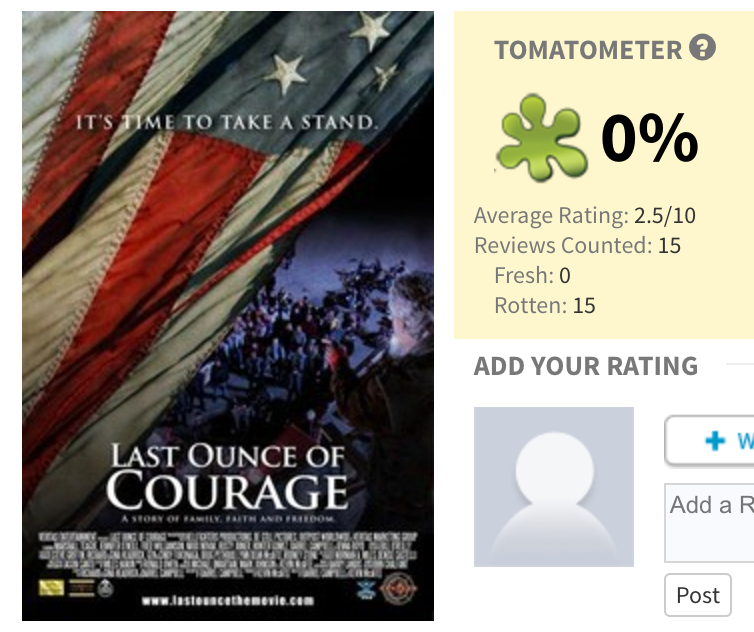754x632 pixels.
Task: Click the green rotten splat icon
Action: [x=541, y=140]
